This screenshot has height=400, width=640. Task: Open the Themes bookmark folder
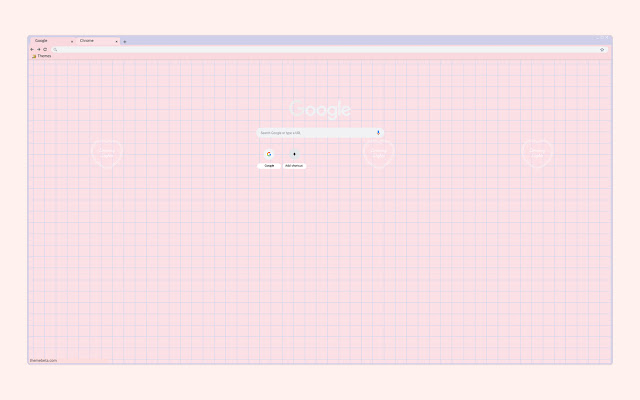[41, 56]
